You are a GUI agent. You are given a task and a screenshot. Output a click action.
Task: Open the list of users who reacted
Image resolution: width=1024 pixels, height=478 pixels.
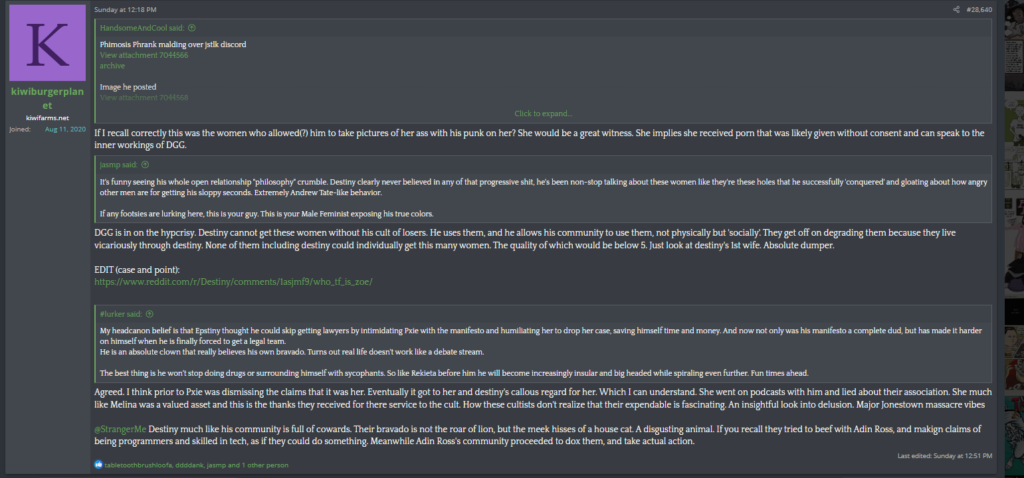pos(196,465)
